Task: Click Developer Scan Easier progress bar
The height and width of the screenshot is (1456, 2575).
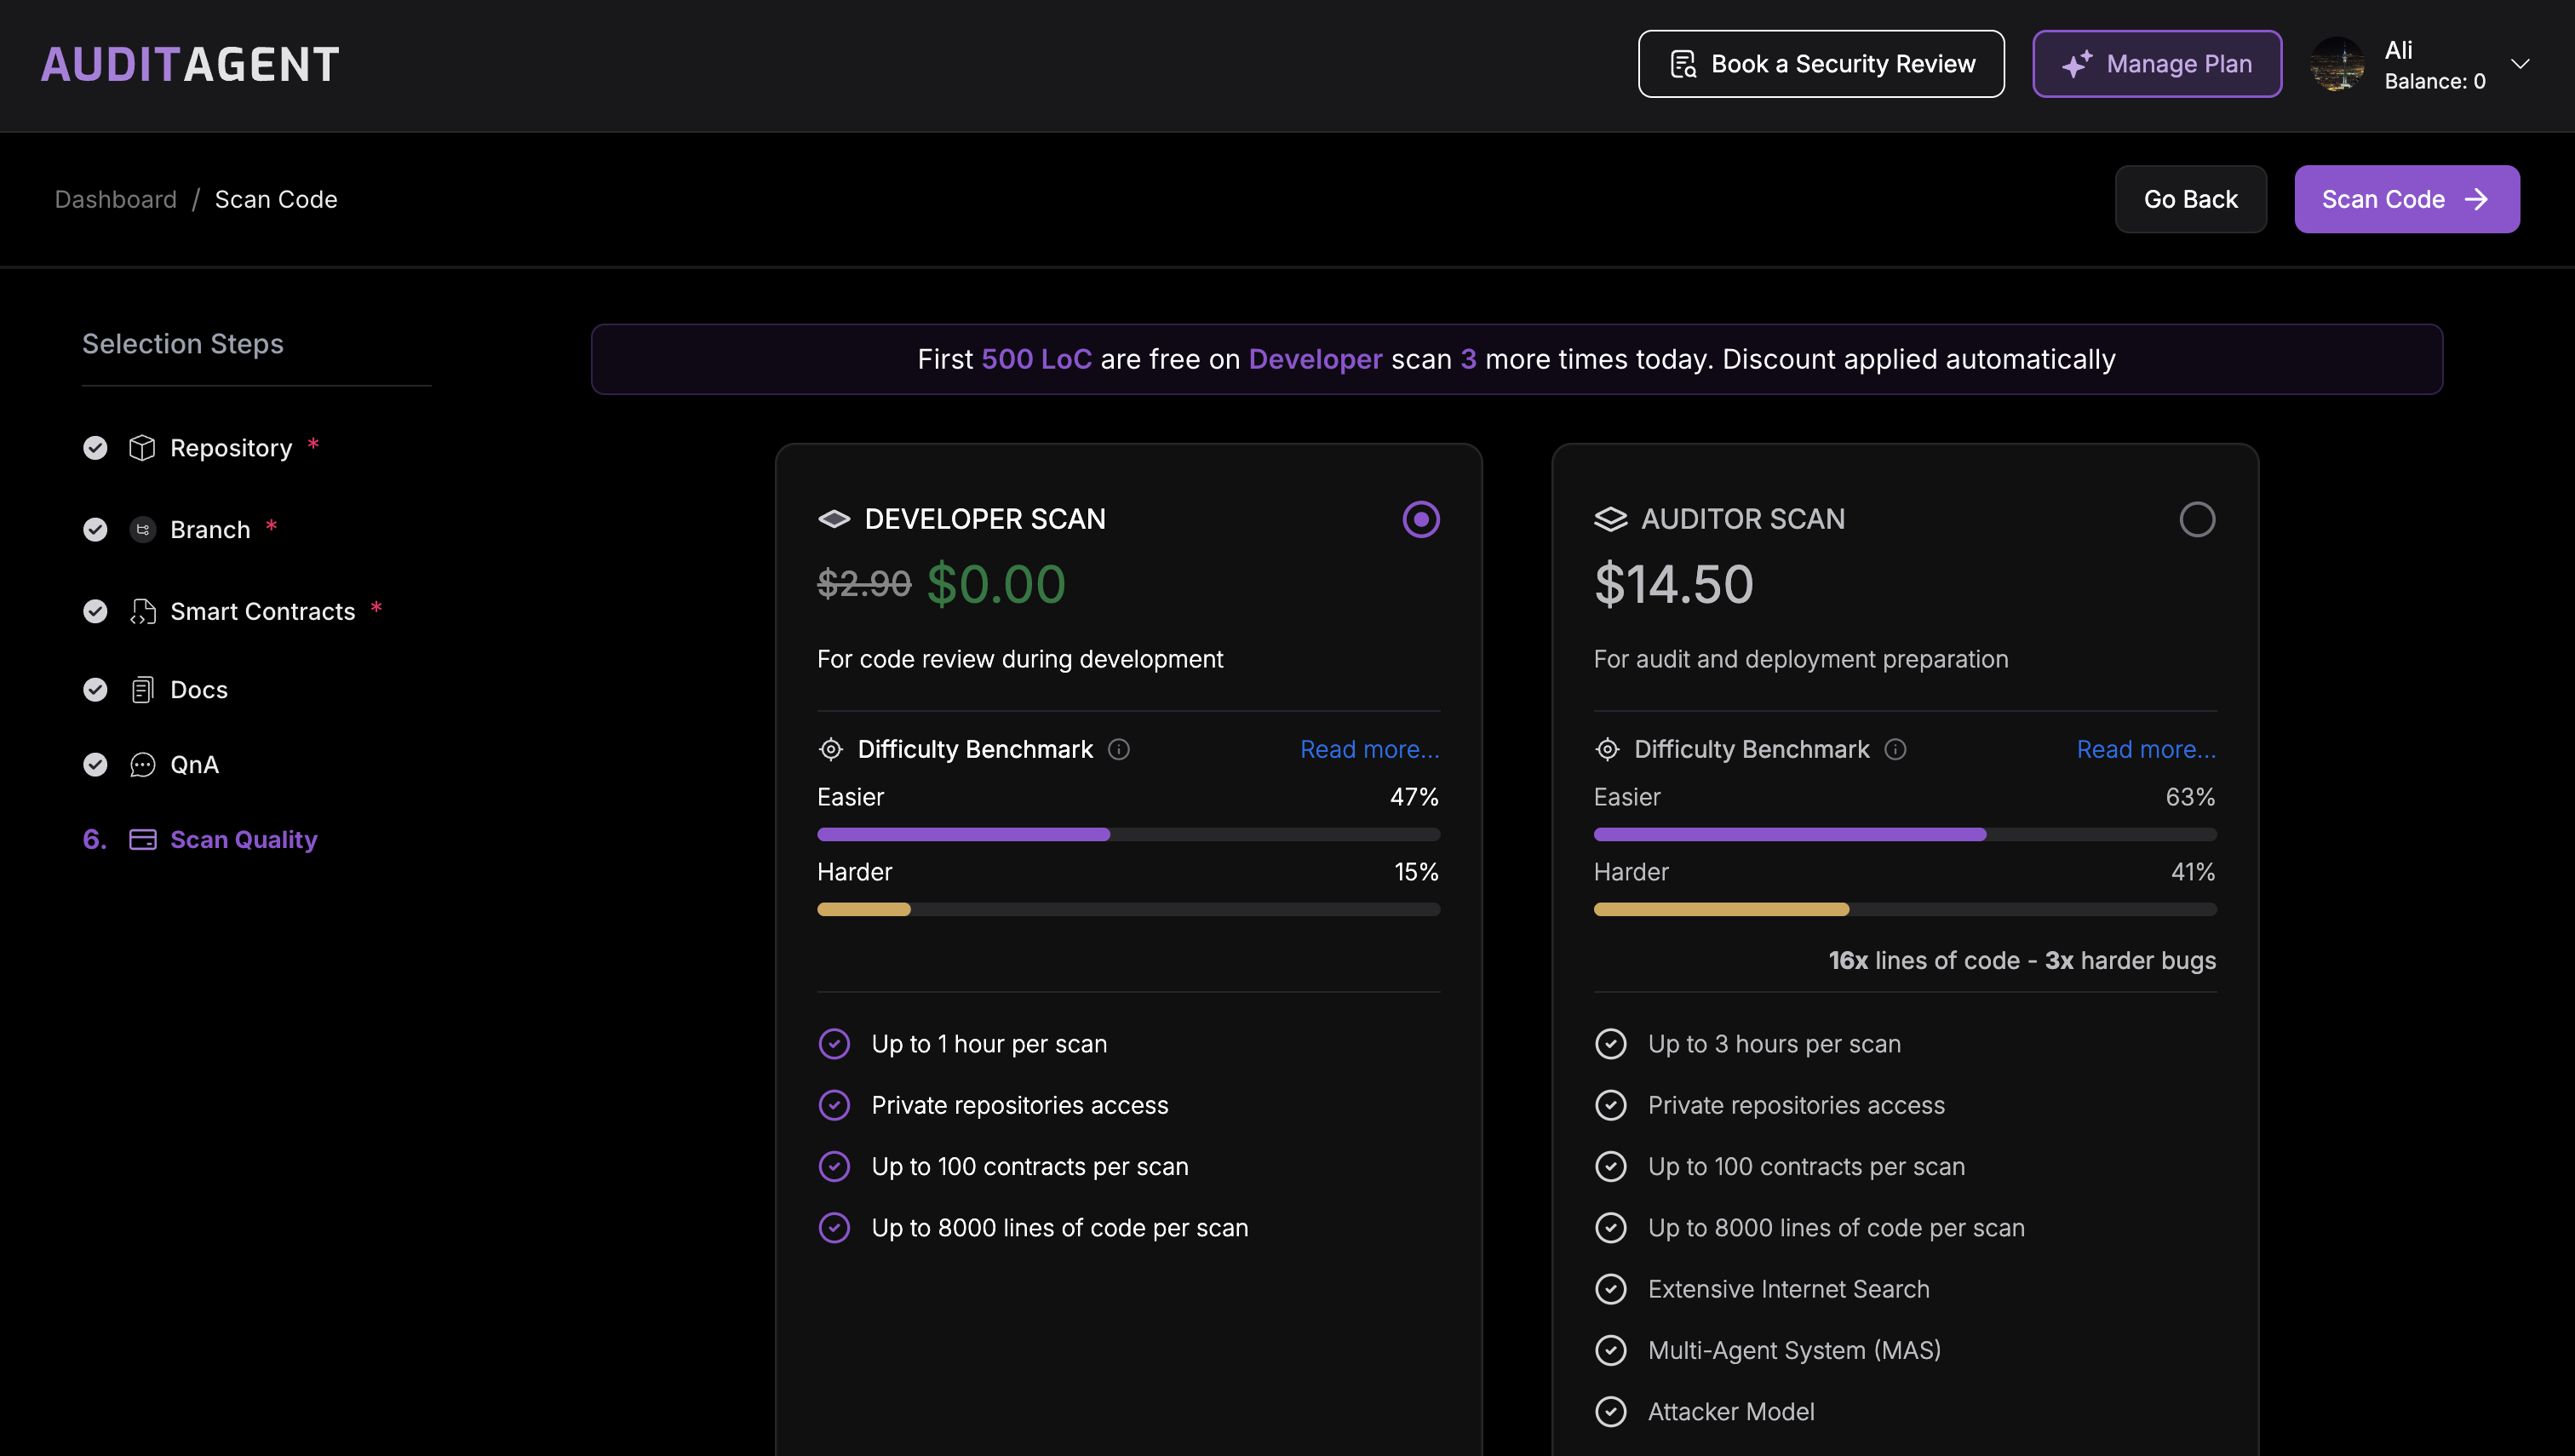Action: pos(1128,834)
